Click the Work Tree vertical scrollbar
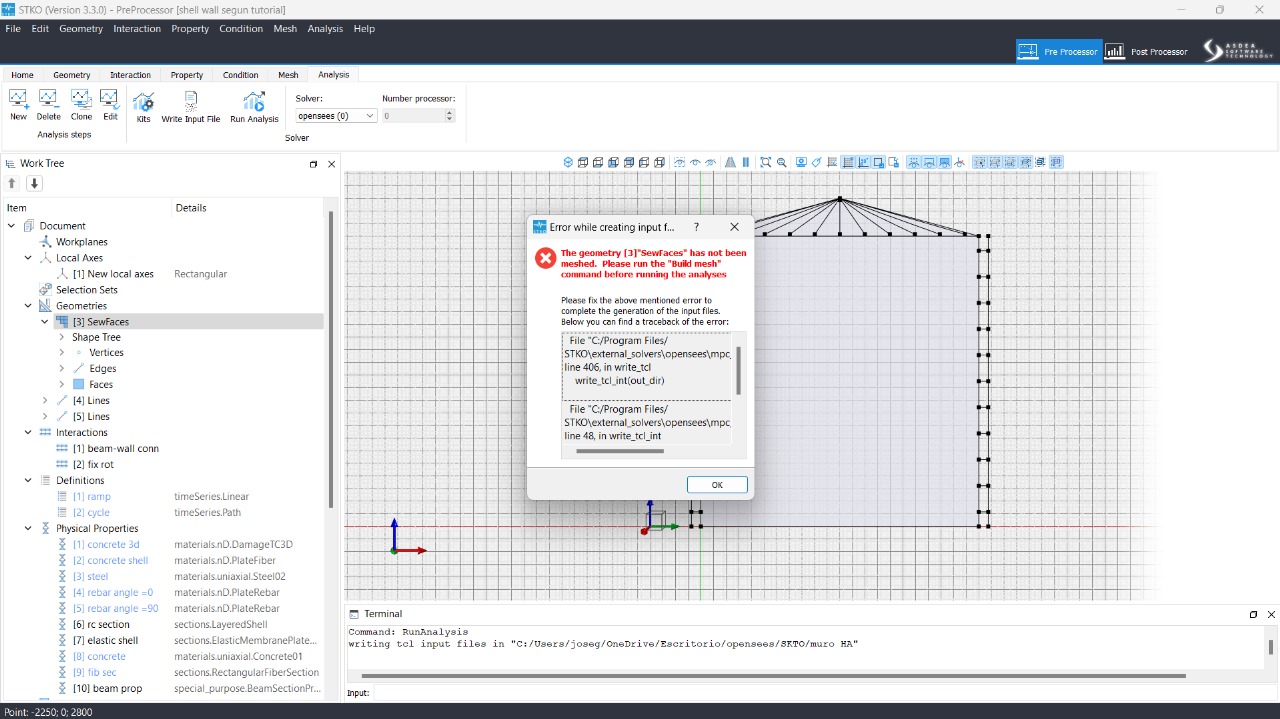This screenshot has height=719, width=1280. (x=331, y=360)
